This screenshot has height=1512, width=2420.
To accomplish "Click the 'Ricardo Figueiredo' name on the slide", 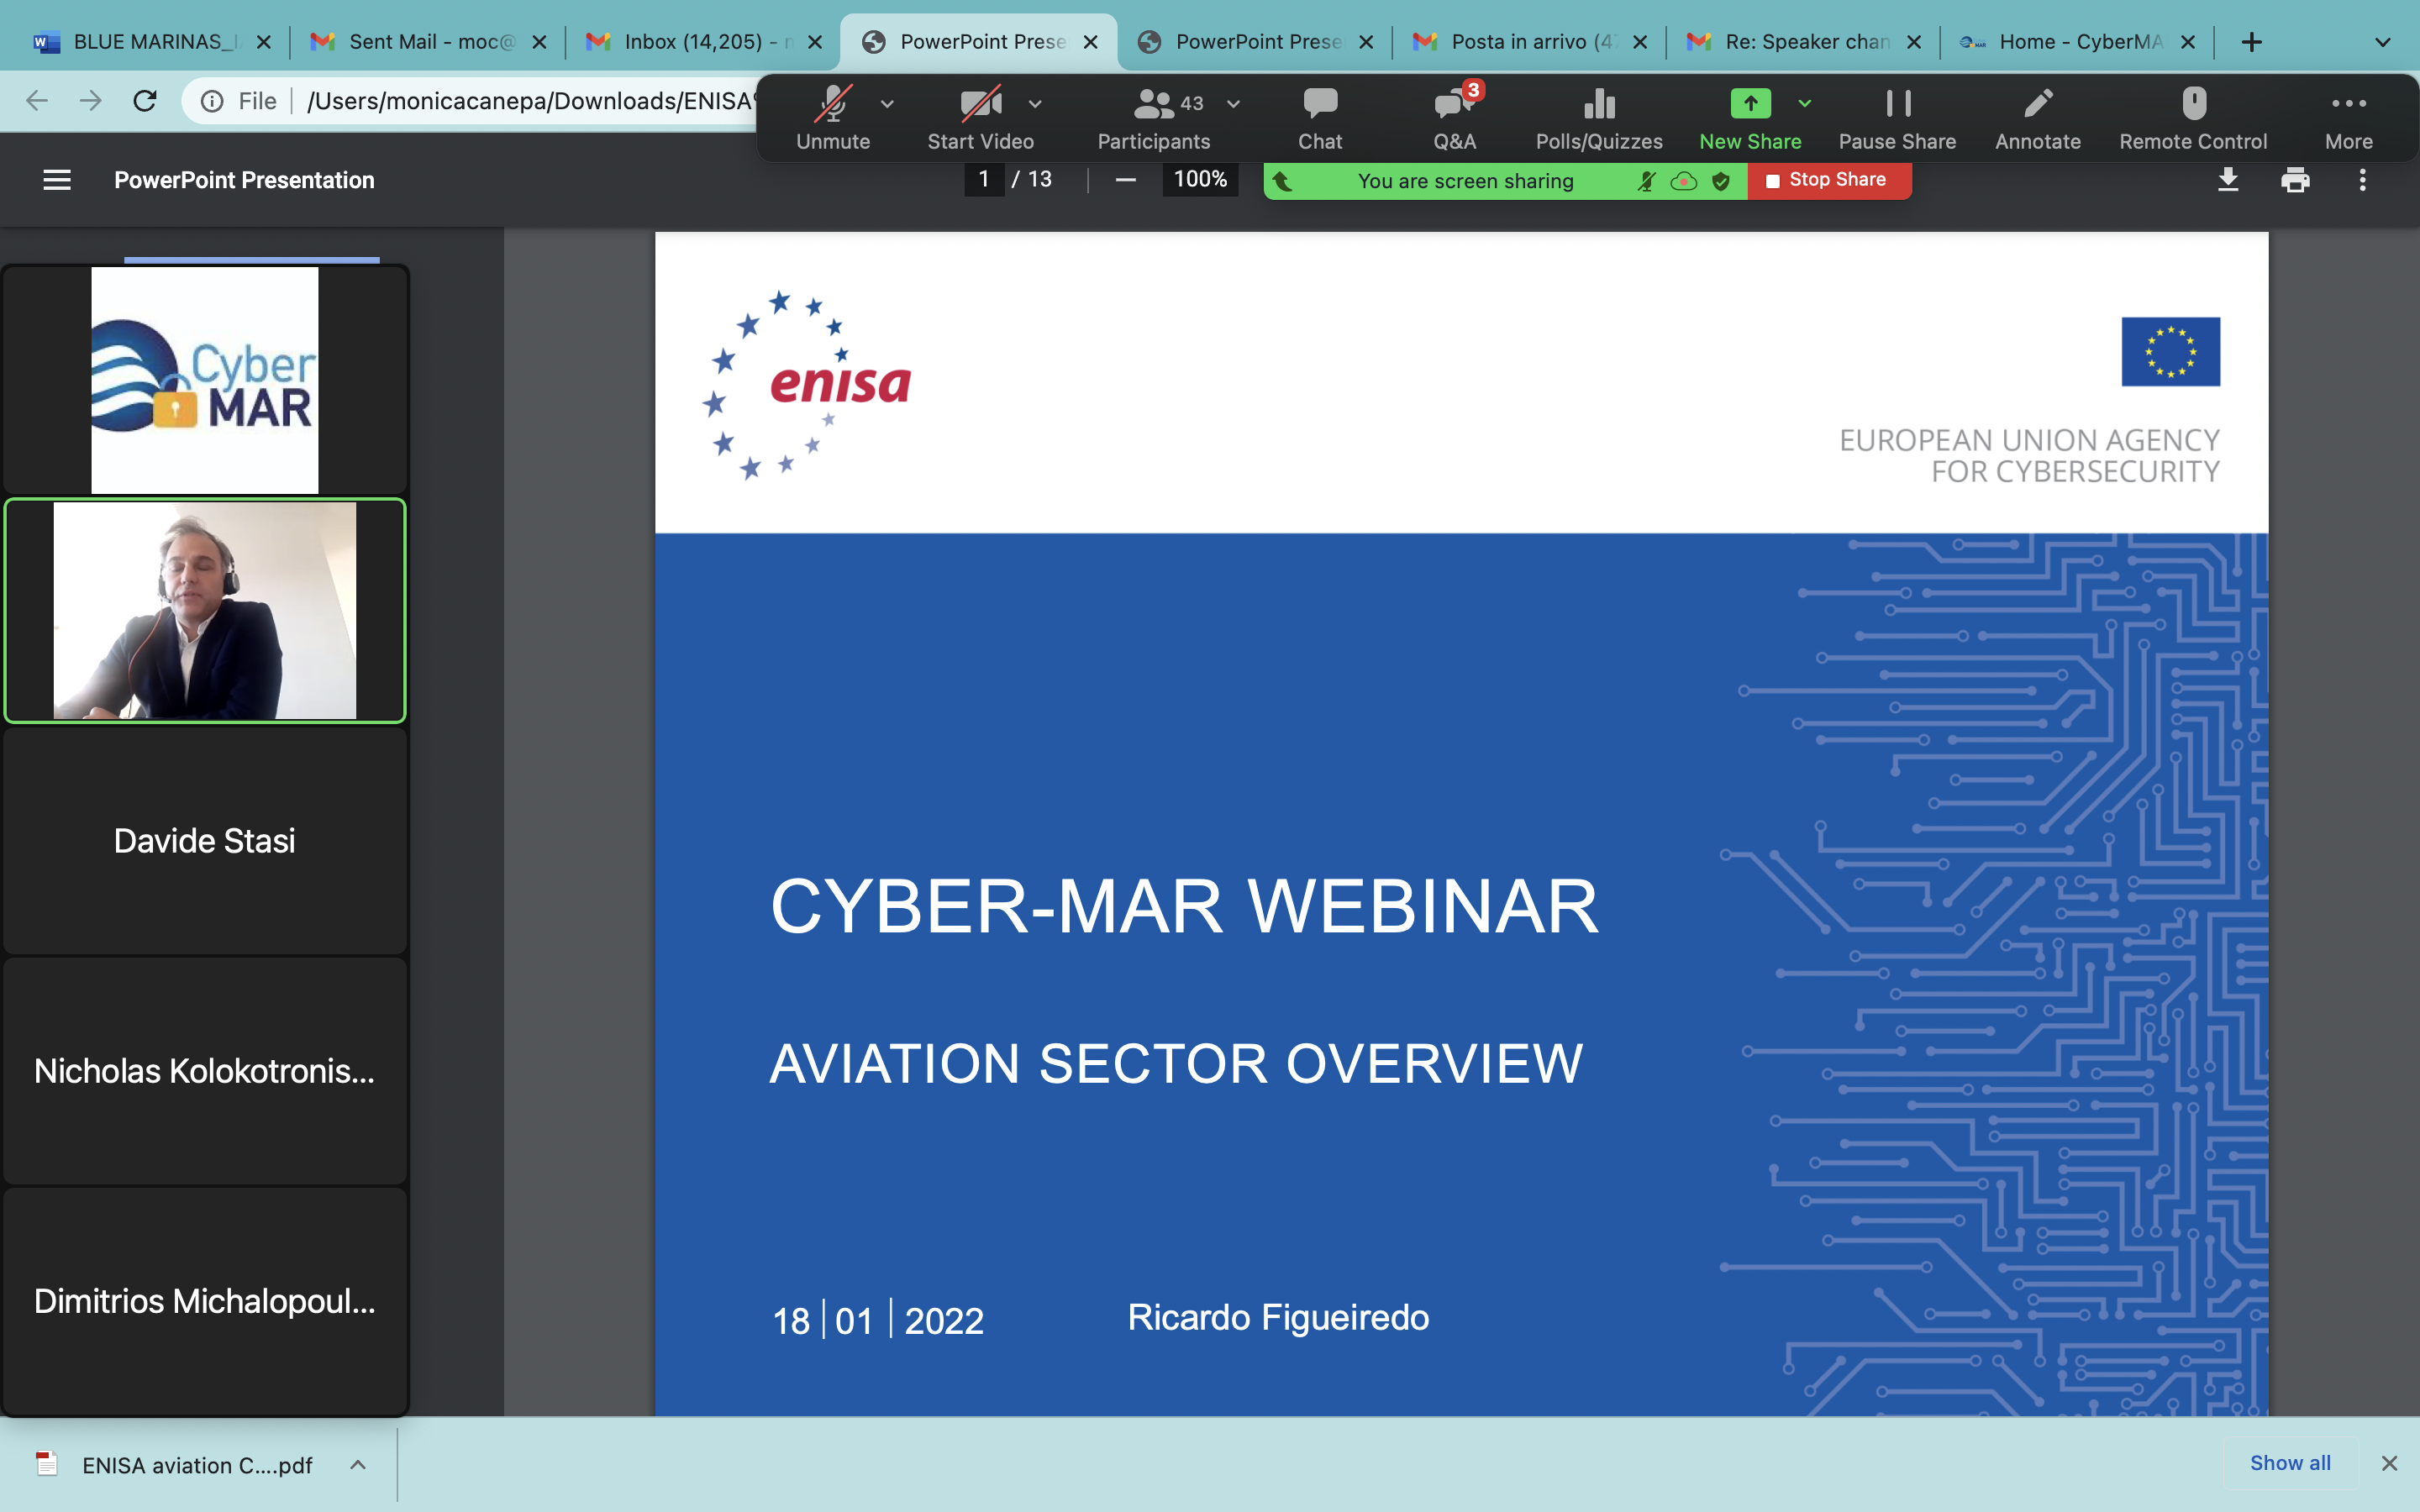I will tap(1278, 1317).
